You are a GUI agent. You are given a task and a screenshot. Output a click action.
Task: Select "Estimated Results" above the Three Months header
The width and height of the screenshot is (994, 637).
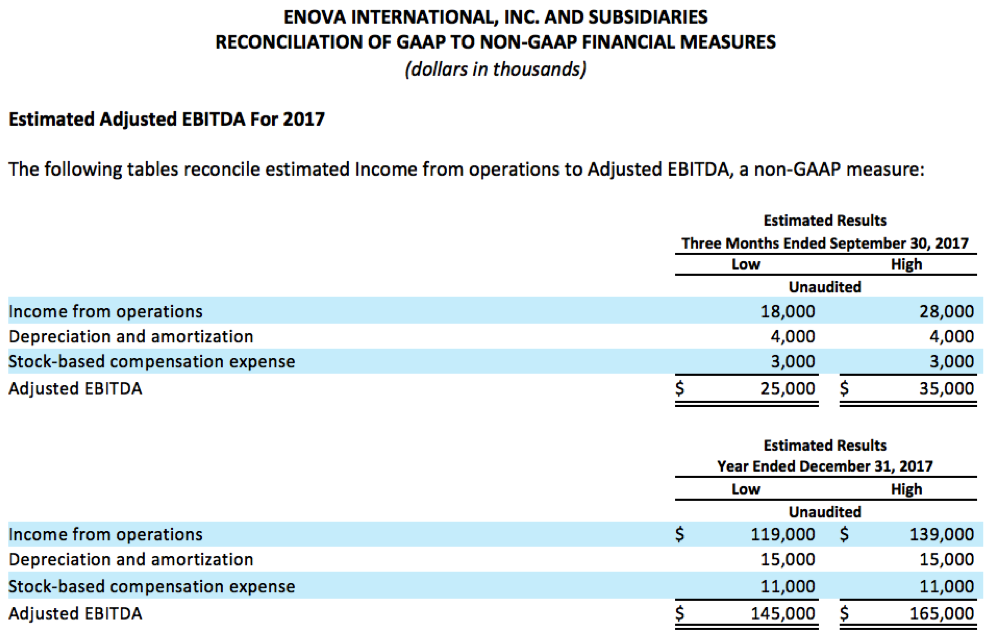(825, 221)
